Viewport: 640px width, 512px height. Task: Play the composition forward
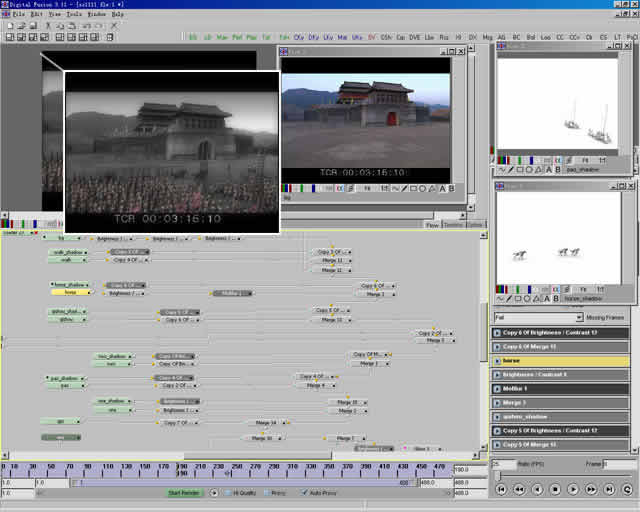(573, 489)
